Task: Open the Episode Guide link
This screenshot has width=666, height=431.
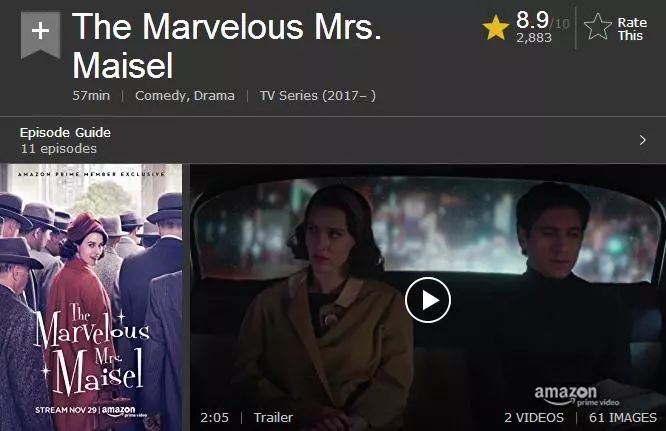Action: point(65,132)
